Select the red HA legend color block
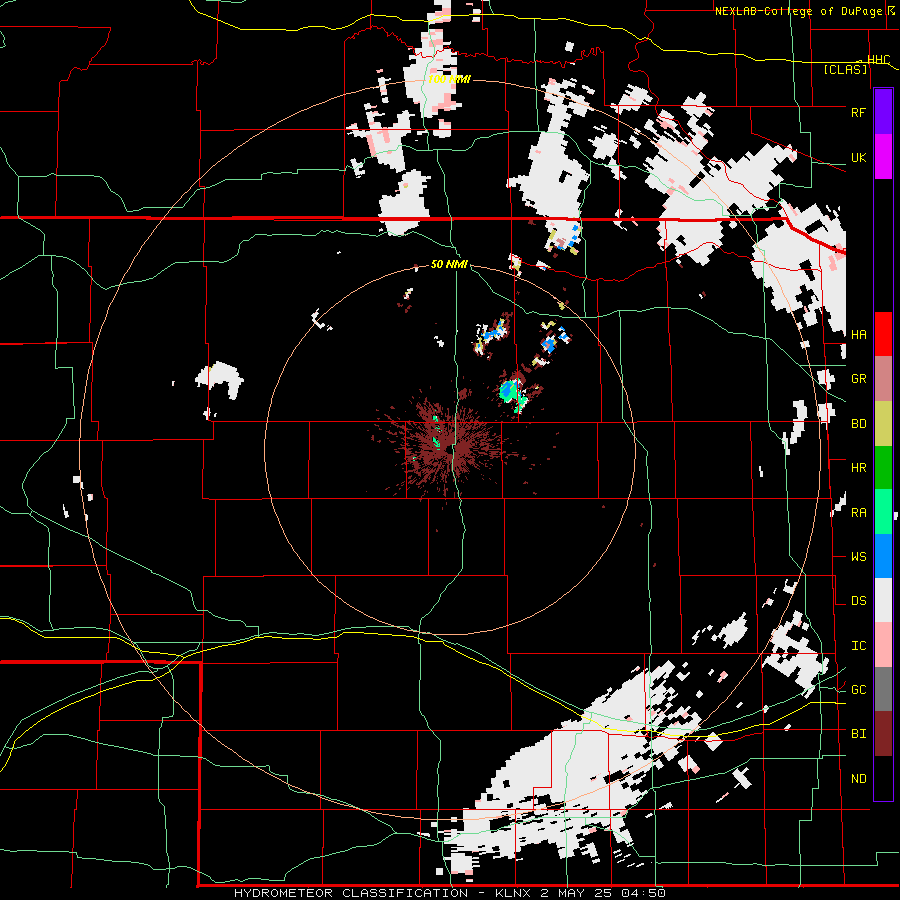The height and width of the screenshot is (900, 900). click(x=883, y=334)
